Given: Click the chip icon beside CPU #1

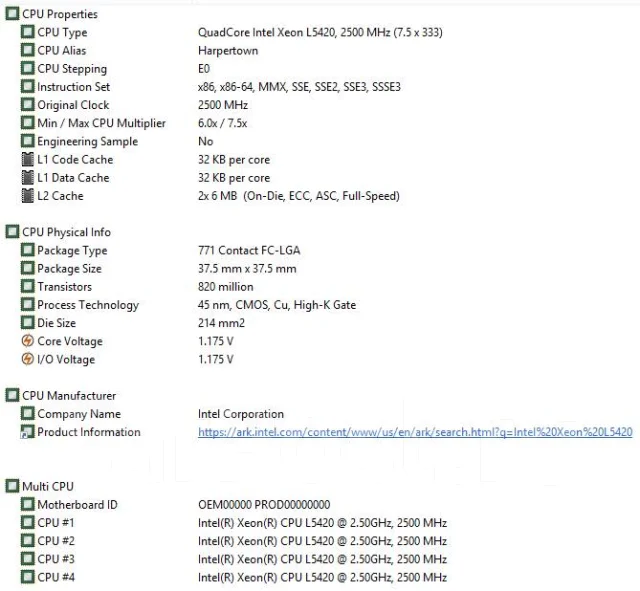Looking at the screenshot, I should point(27,522).
